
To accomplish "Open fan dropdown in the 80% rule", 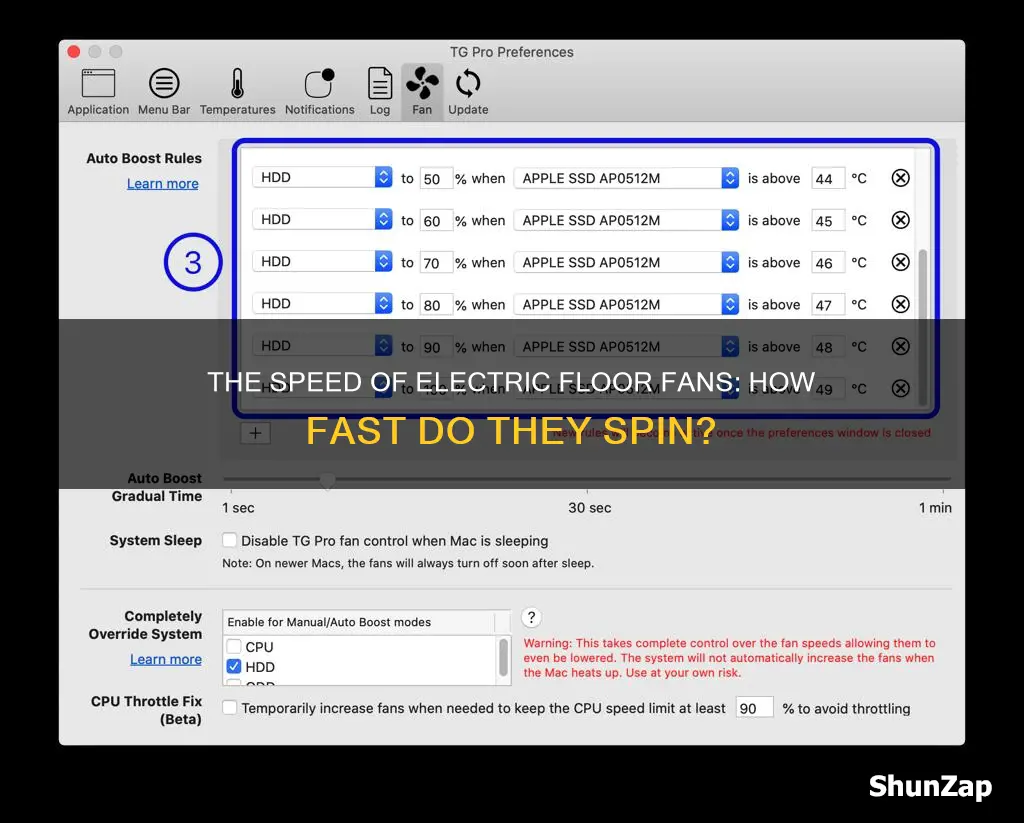I will (x=322, y=304).
